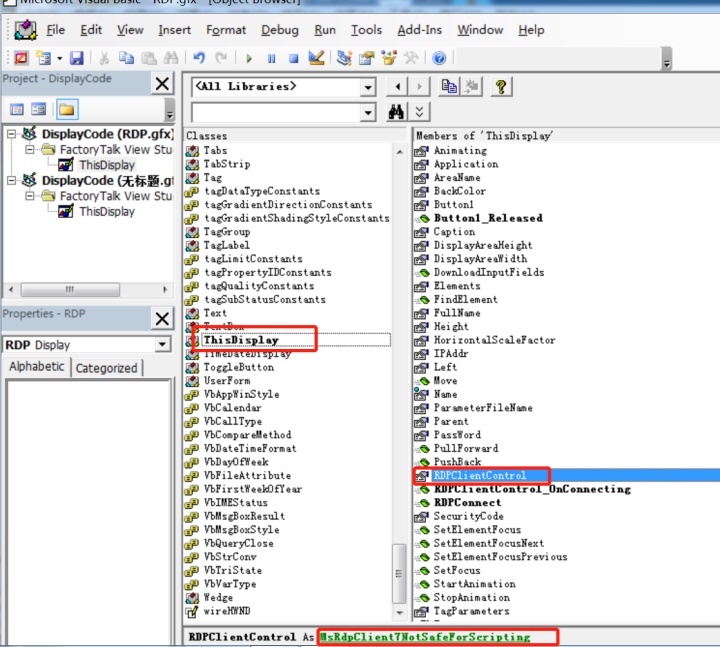Open the File menu

[x=56, y=30]
